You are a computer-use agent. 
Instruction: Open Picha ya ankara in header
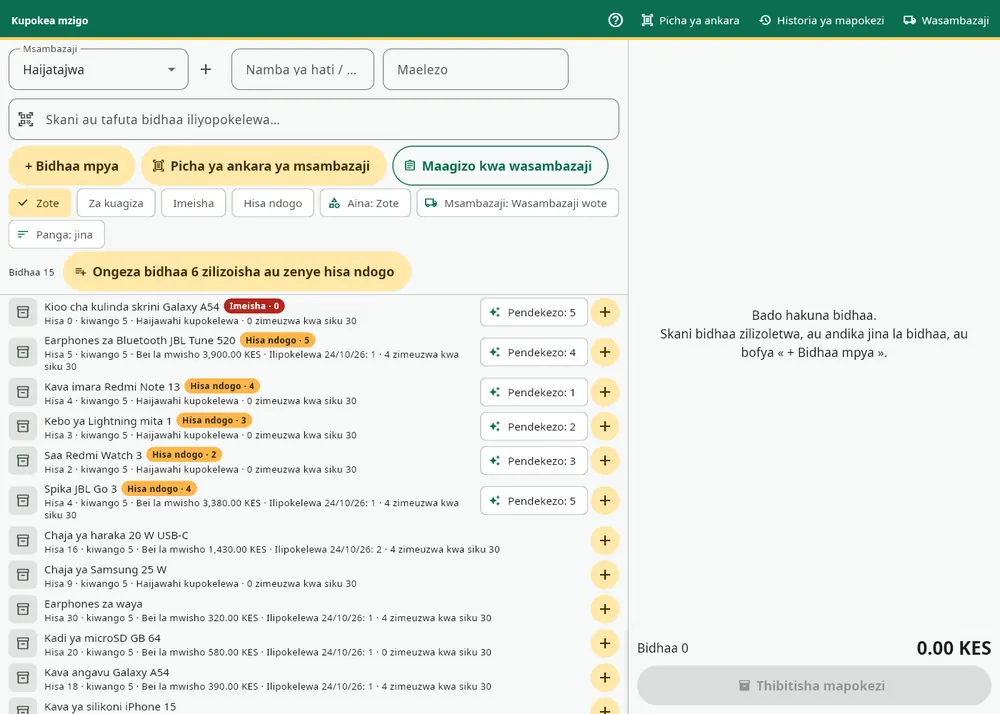tap(690, 20)
